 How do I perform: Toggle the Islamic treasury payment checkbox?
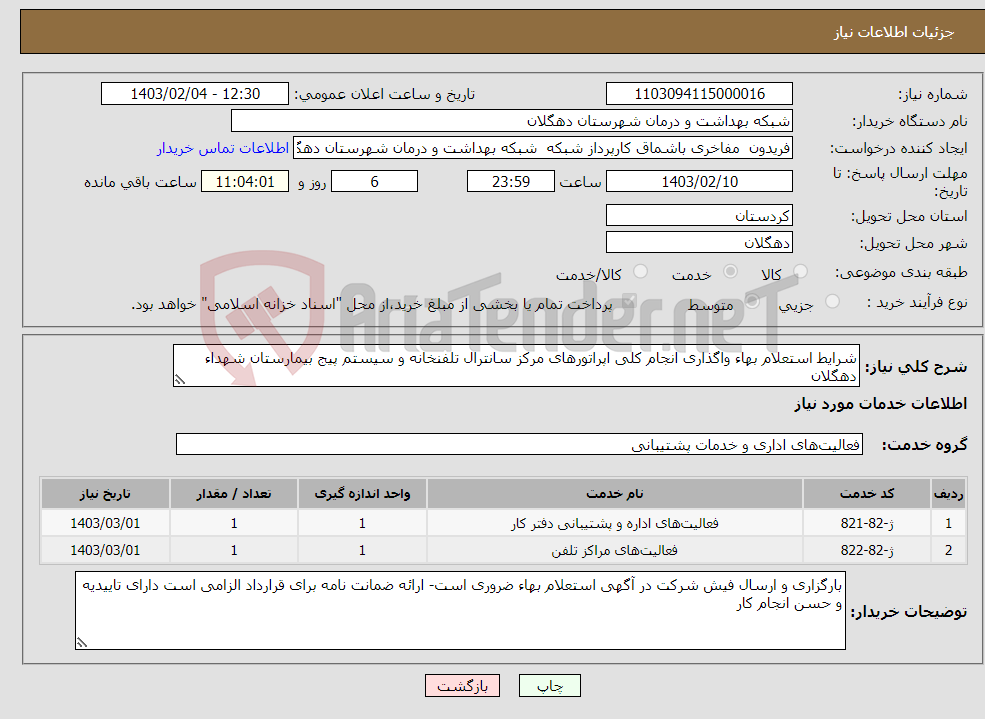(x=627, y=302)
